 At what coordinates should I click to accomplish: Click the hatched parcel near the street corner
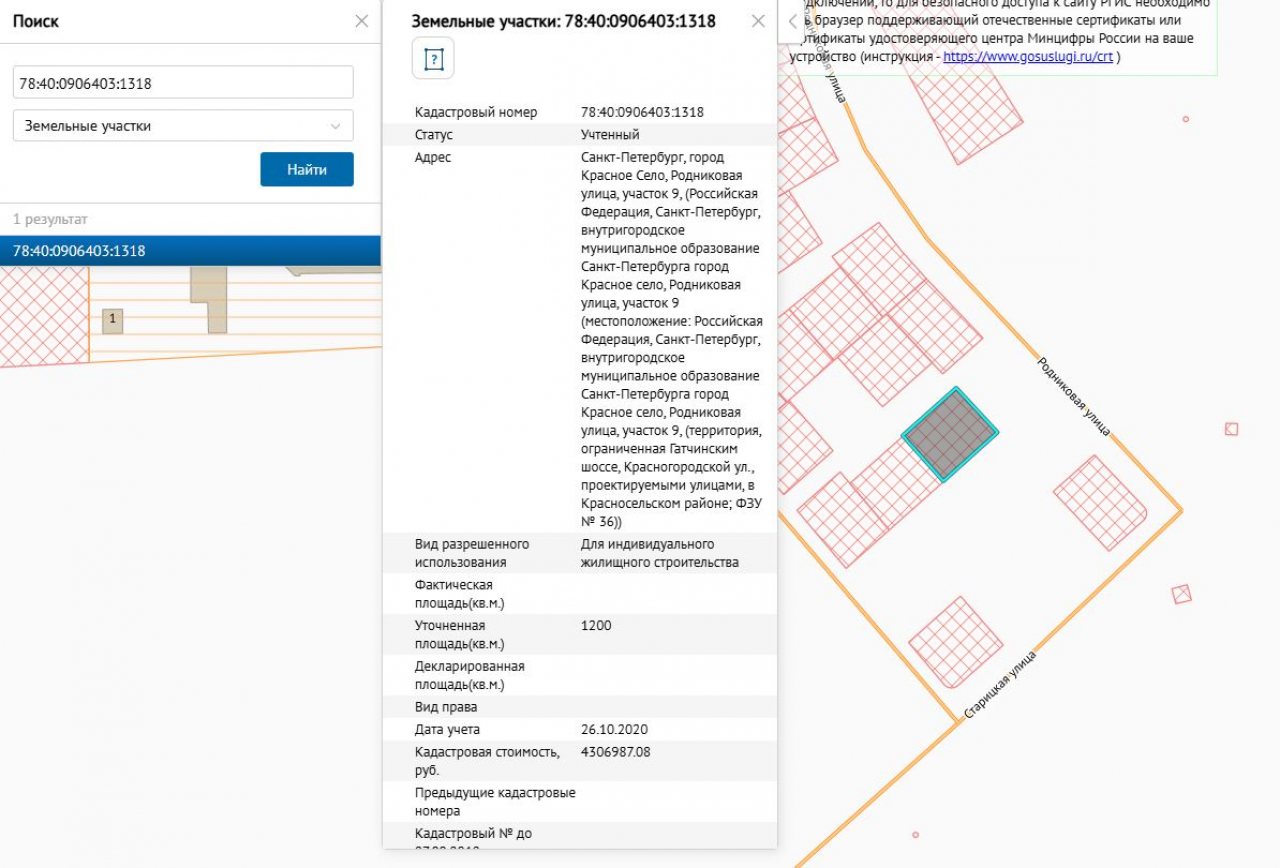[1099, 502]
